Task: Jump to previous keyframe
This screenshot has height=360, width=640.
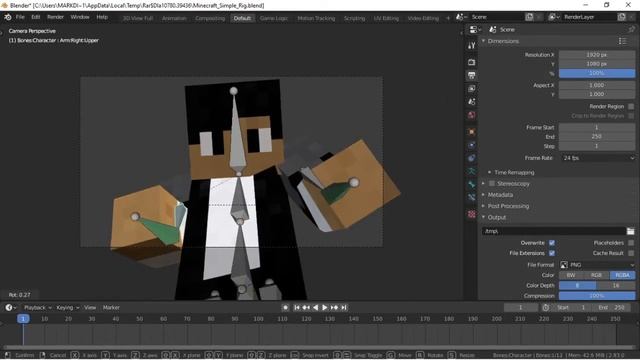Action: tap(306, 307)
